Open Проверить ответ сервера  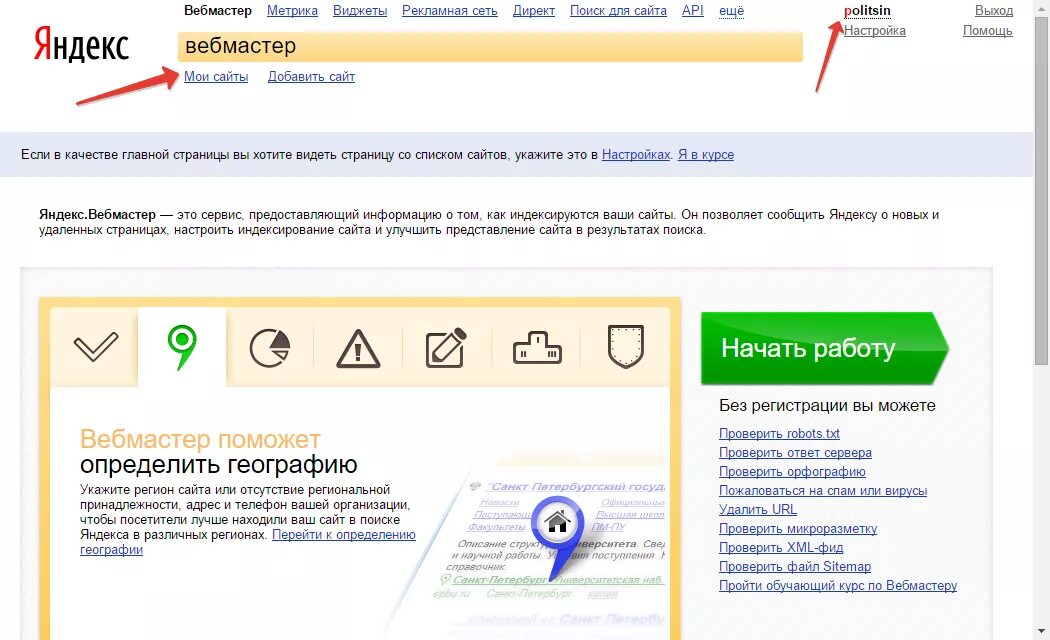click(796, 453)
